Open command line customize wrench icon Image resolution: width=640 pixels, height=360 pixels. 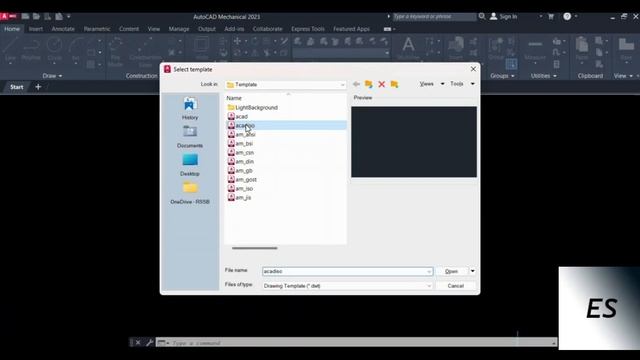[x=149, y=342]
